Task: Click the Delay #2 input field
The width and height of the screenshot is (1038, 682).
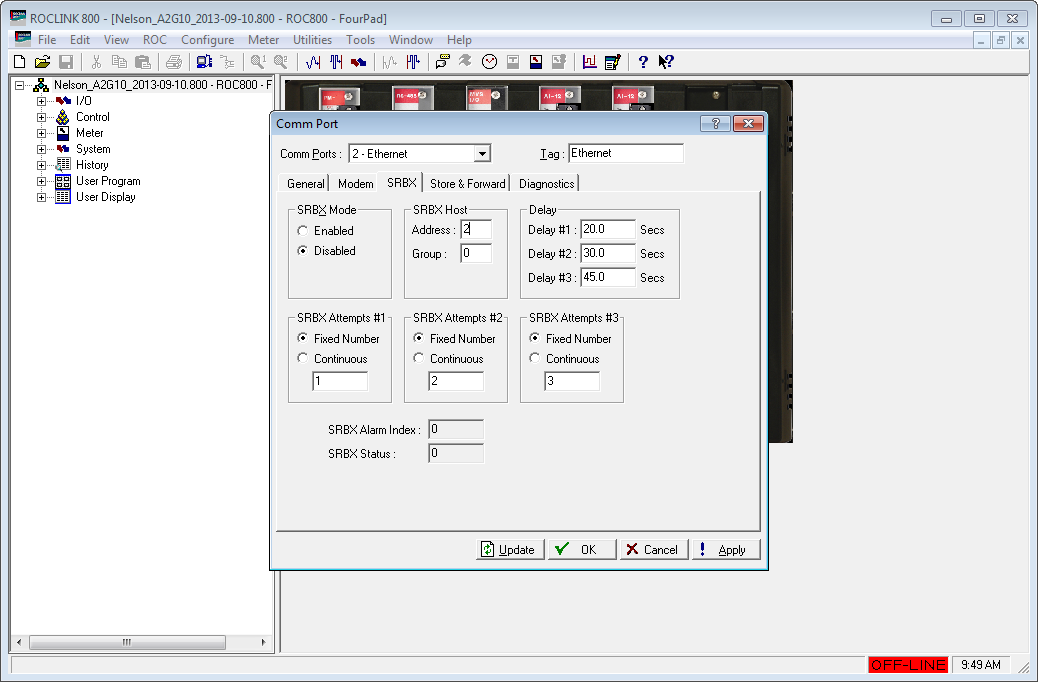Action: point(608,253)
